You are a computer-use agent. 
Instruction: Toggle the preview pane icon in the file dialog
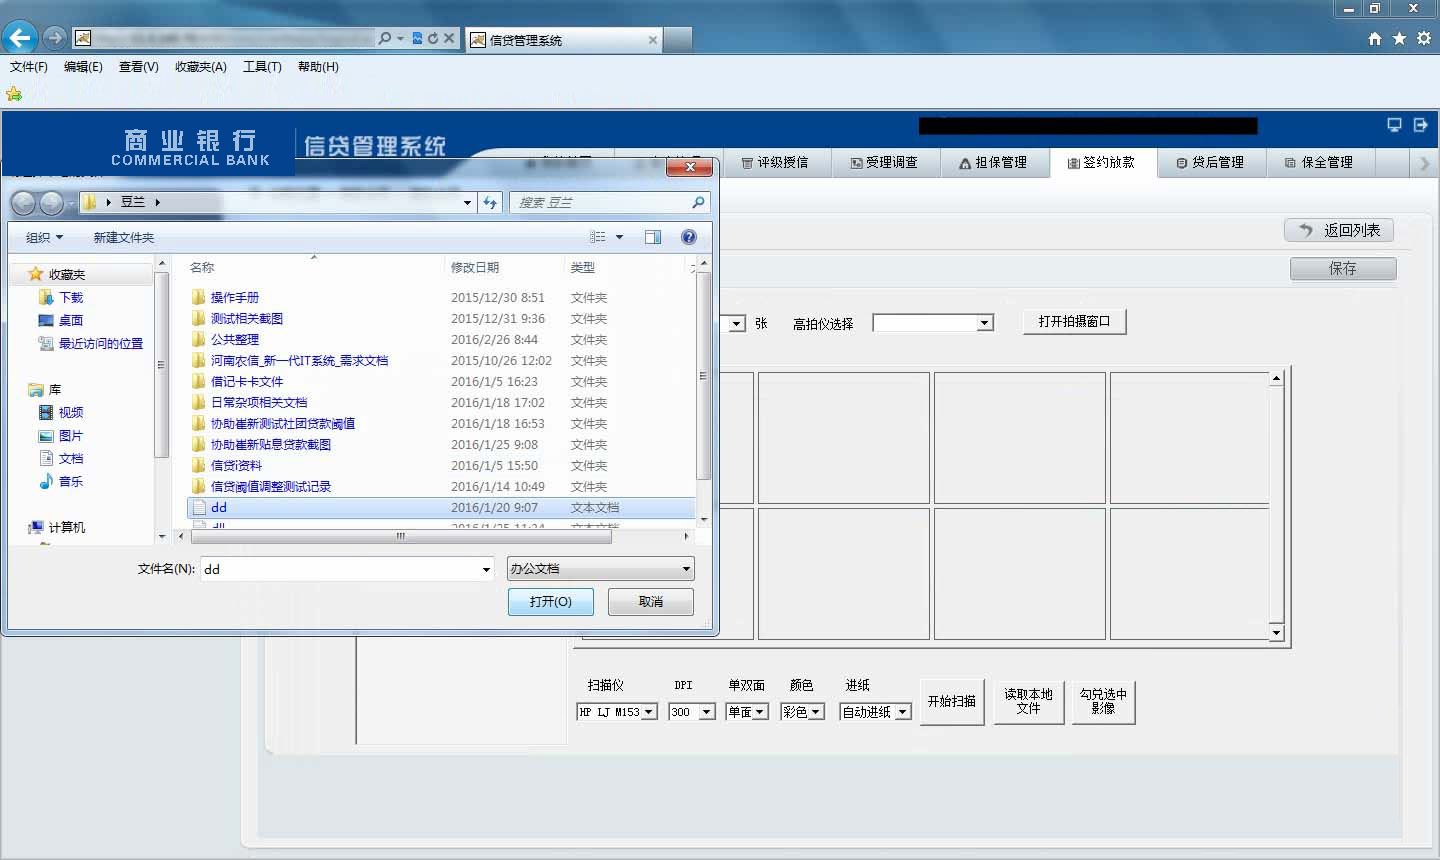(653, 237)
